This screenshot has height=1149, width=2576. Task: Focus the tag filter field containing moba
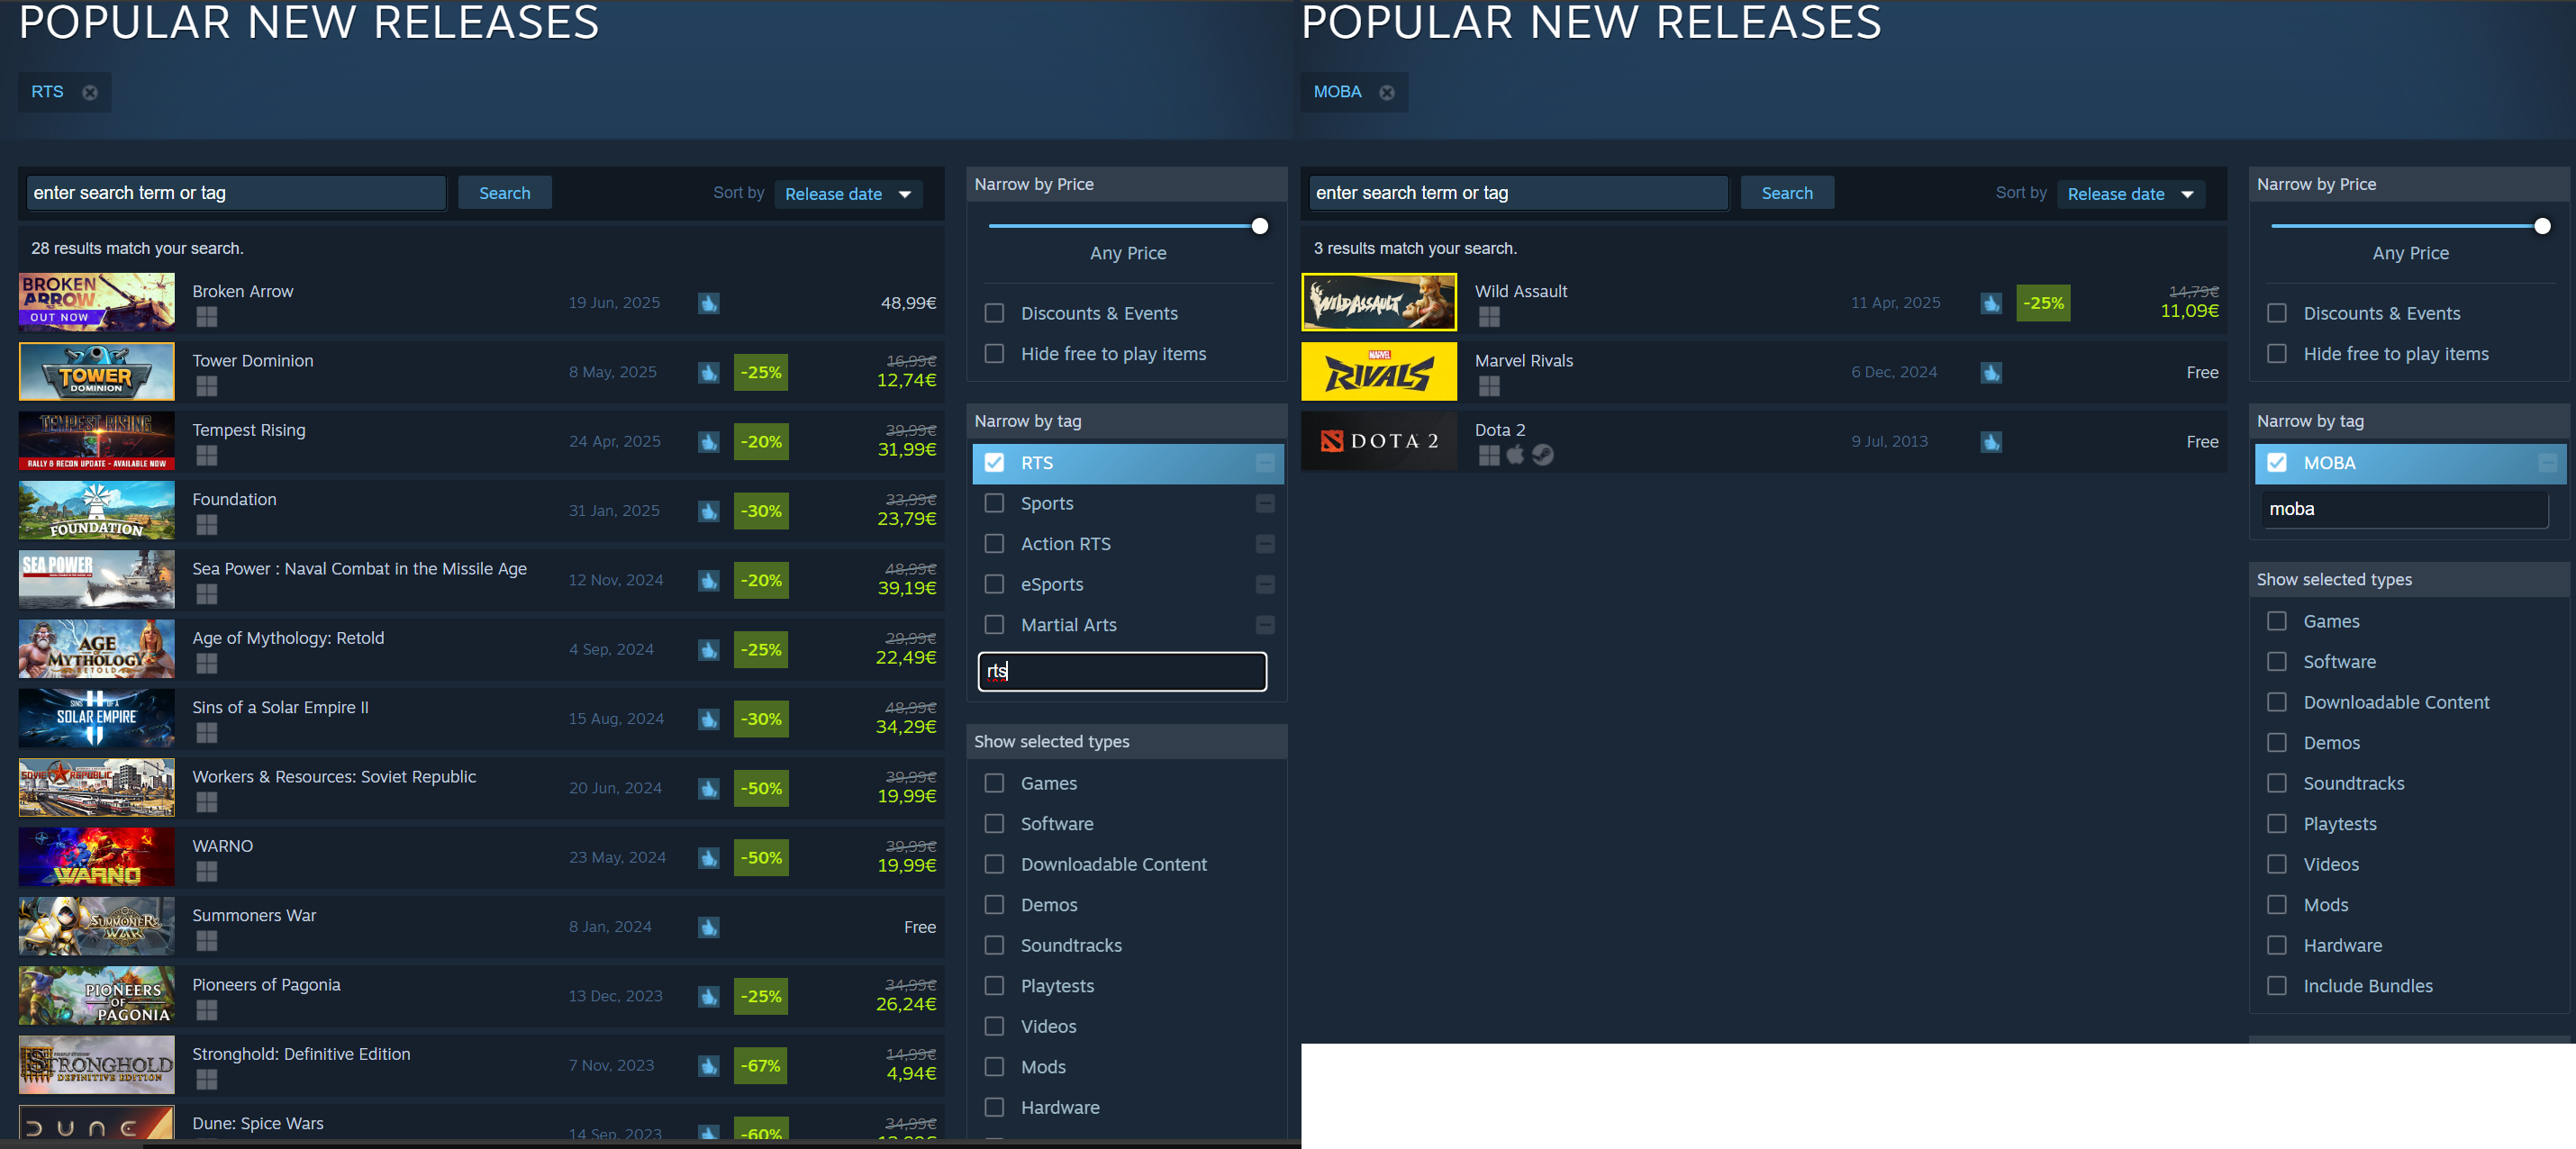pyautogui.click(x=2404, y=509)
